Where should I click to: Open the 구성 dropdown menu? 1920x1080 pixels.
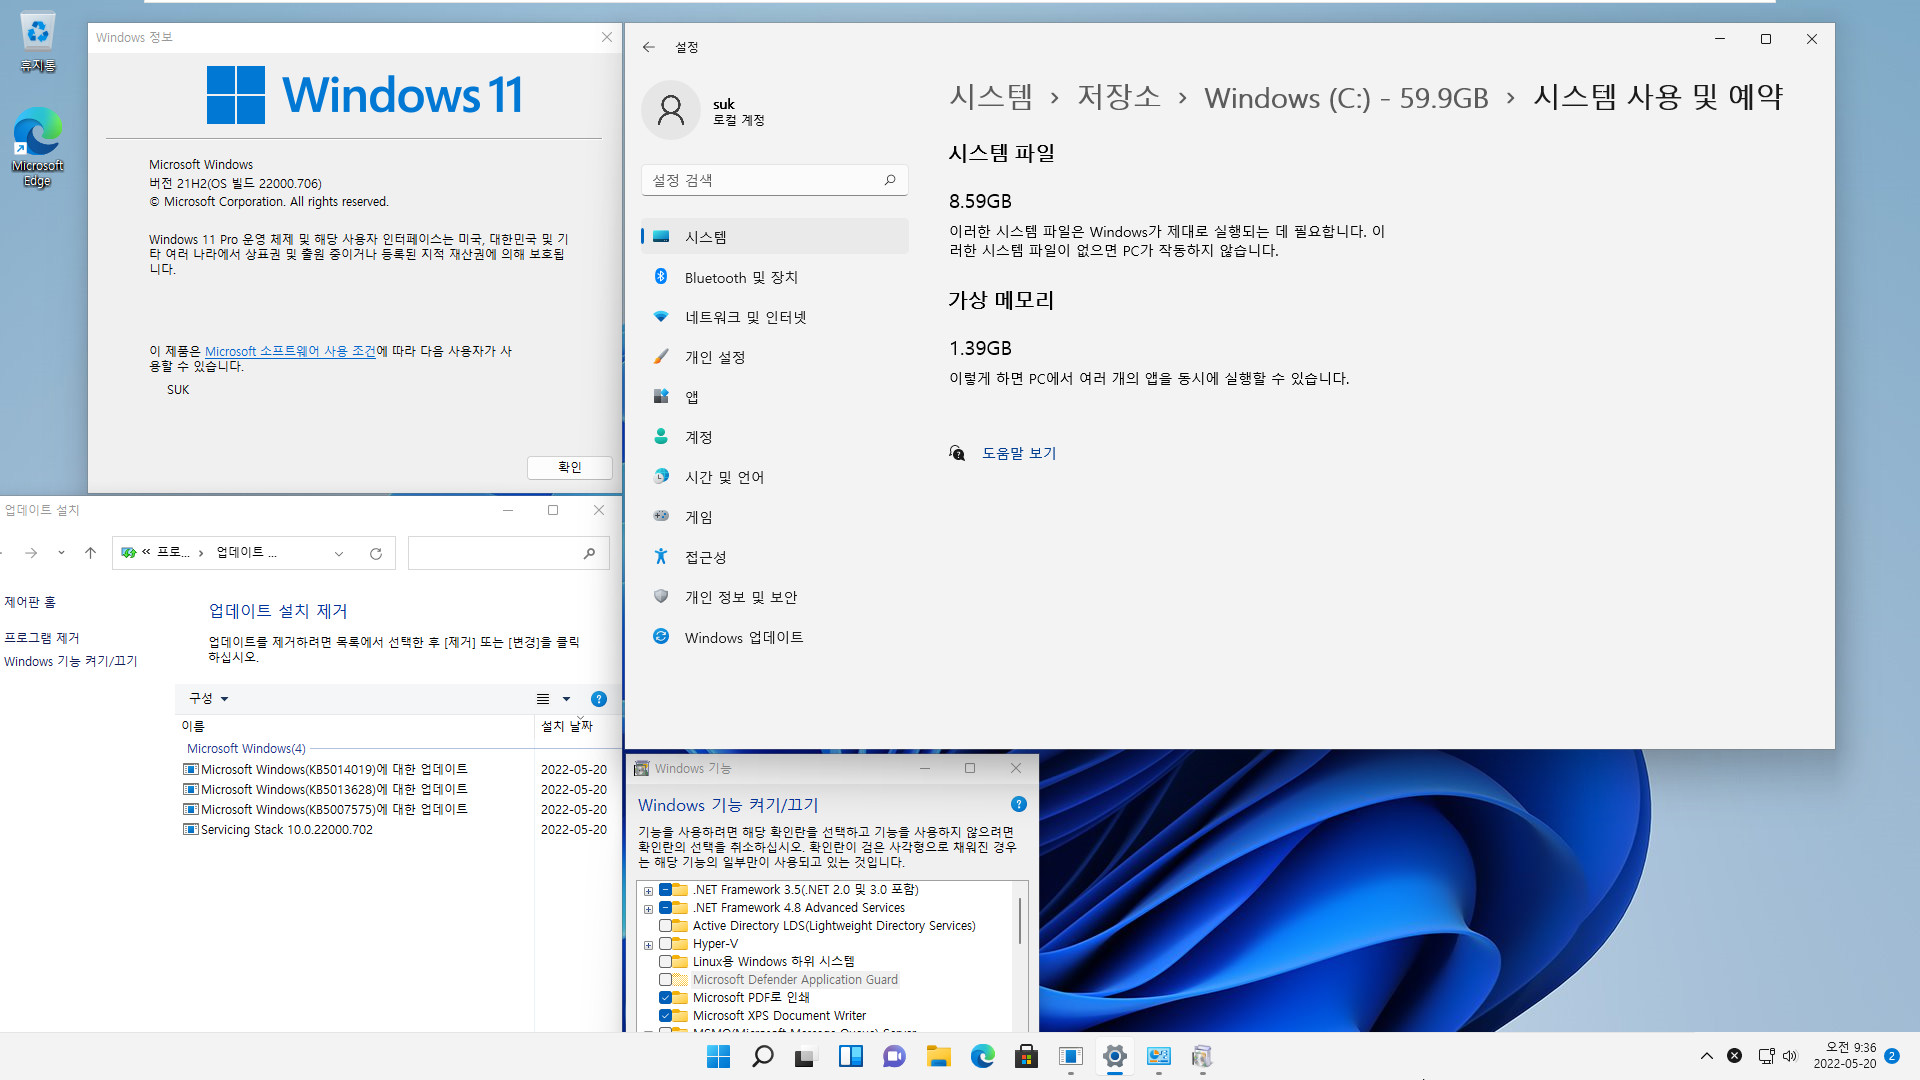pyautogui.click(x=209, y=698)
